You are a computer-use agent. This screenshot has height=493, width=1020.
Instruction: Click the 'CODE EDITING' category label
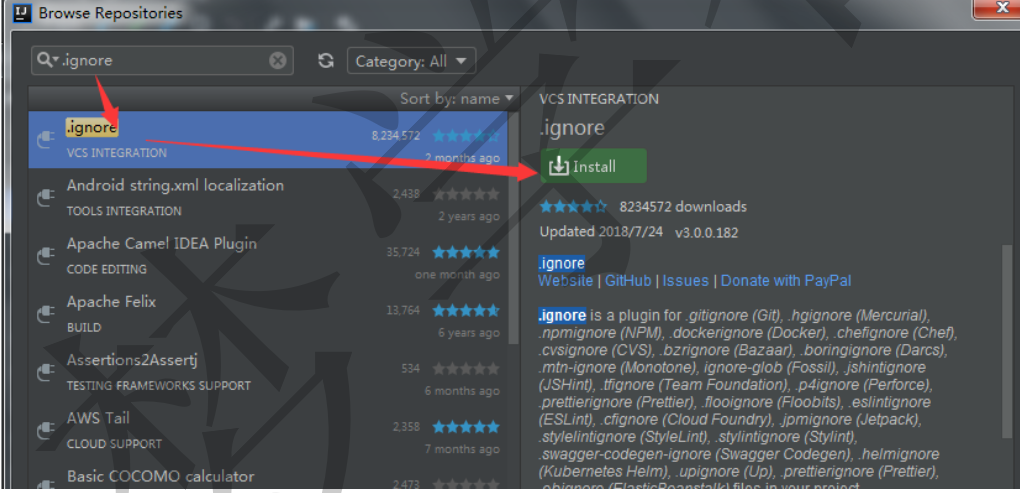point(107,269)
